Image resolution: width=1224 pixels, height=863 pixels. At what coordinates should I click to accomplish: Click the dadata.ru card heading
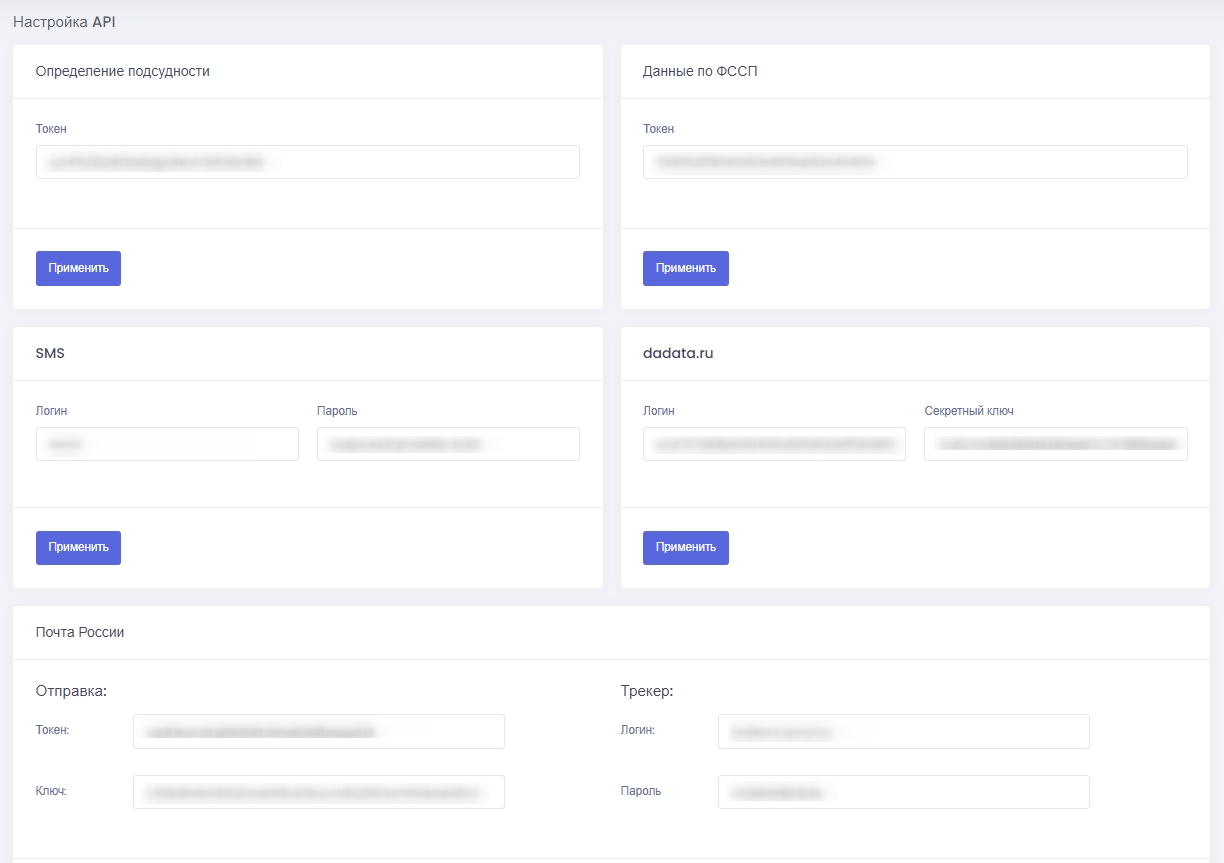tap(677, 353)
